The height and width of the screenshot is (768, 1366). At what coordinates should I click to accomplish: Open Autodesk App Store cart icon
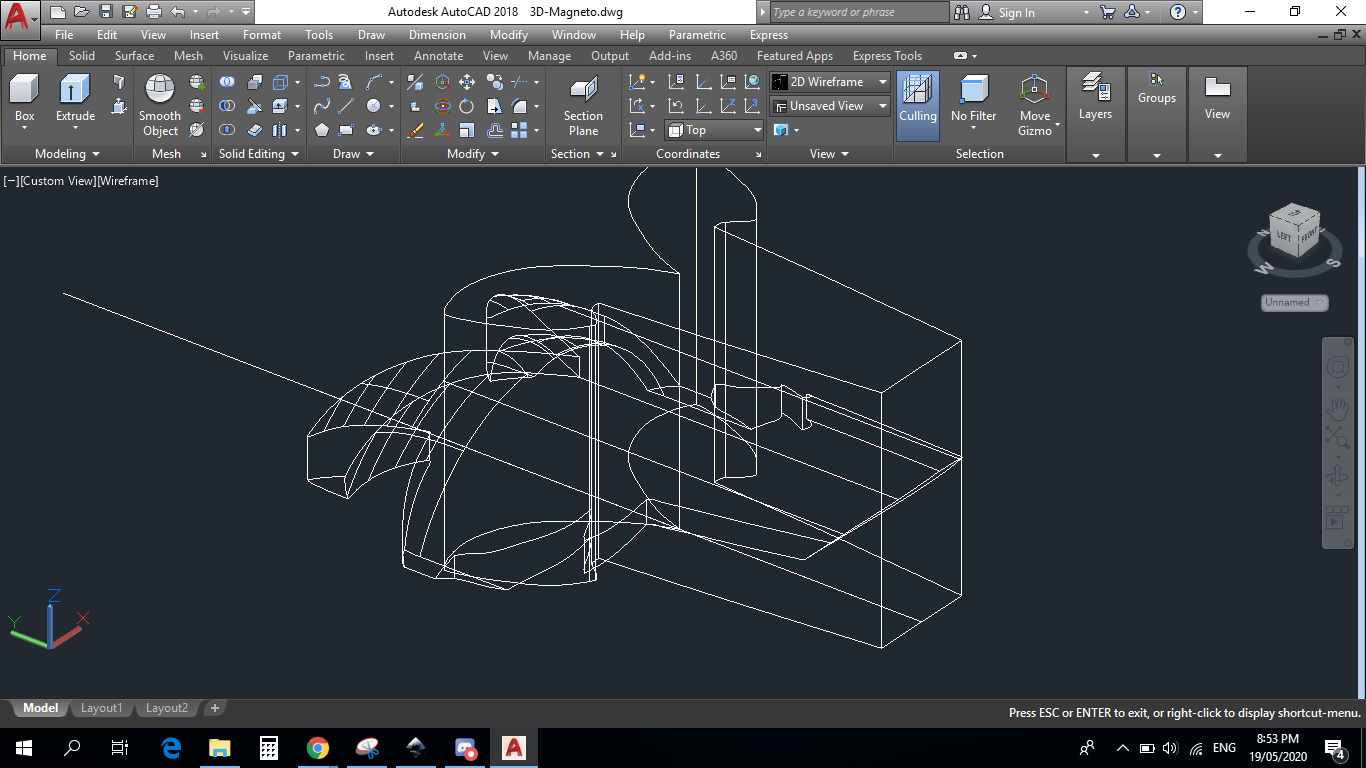(x=1107, y=12)
